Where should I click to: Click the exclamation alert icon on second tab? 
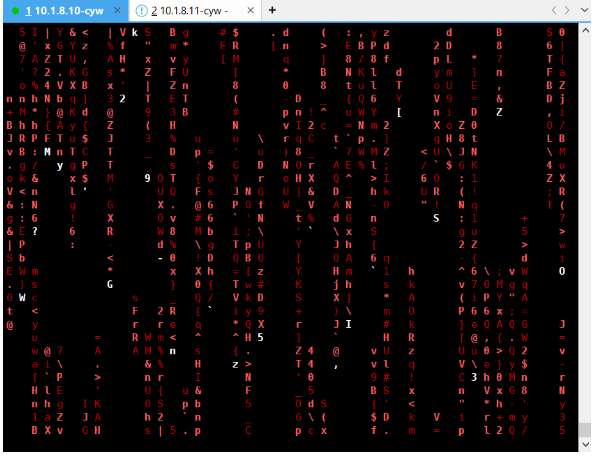point(142,11)
